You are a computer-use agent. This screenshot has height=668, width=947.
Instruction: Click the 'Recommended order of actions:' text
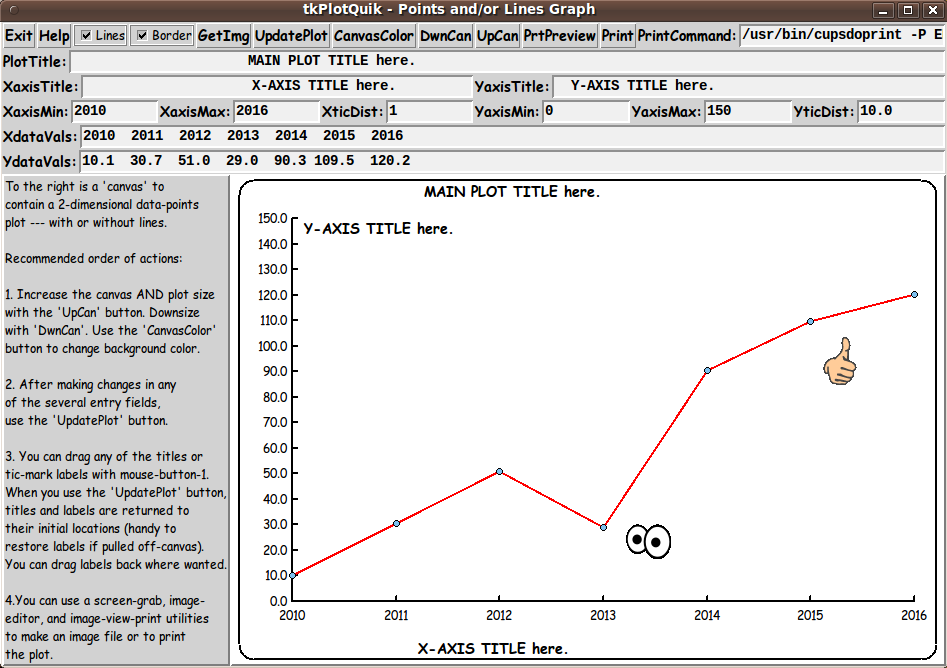pyautogui.click(x=94, y=259)
